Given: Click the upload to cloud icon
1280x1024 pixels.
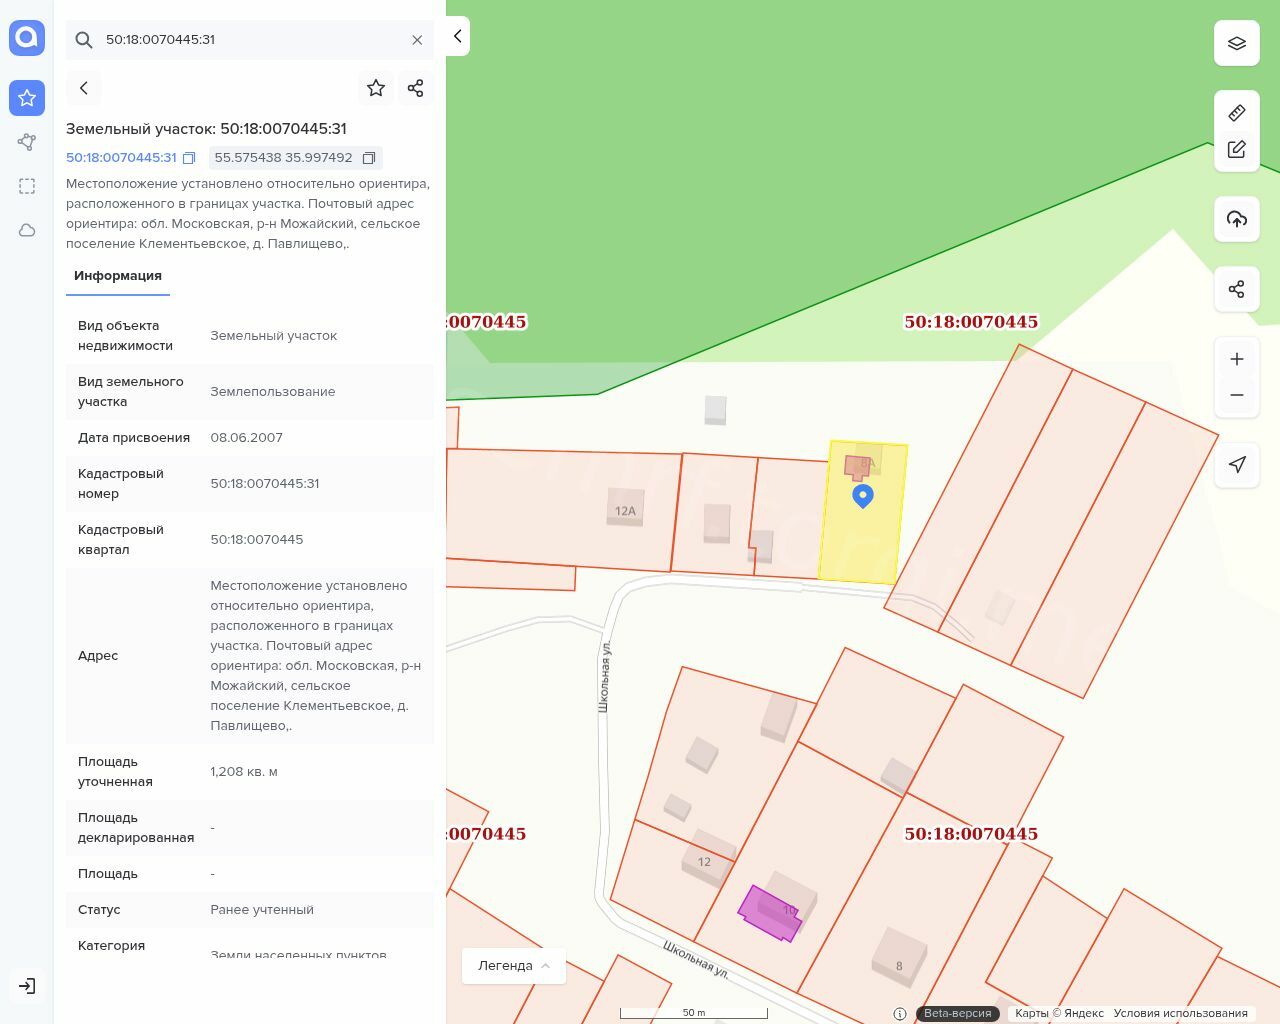Looking at the screenshot, I should (x=1237, y=220).
